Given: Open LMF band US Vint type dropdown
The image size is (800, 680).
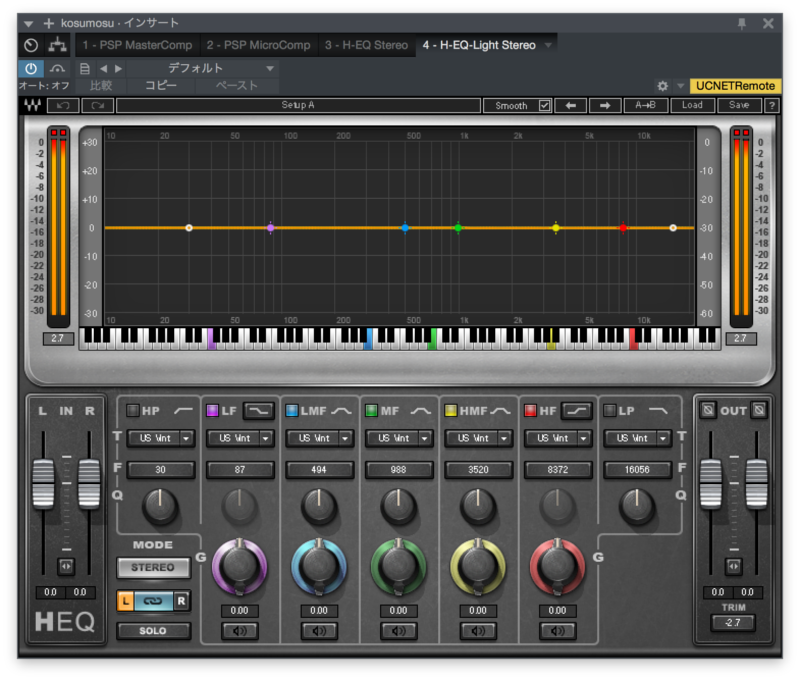Looking at the screenshot, I should pos(319,438).
